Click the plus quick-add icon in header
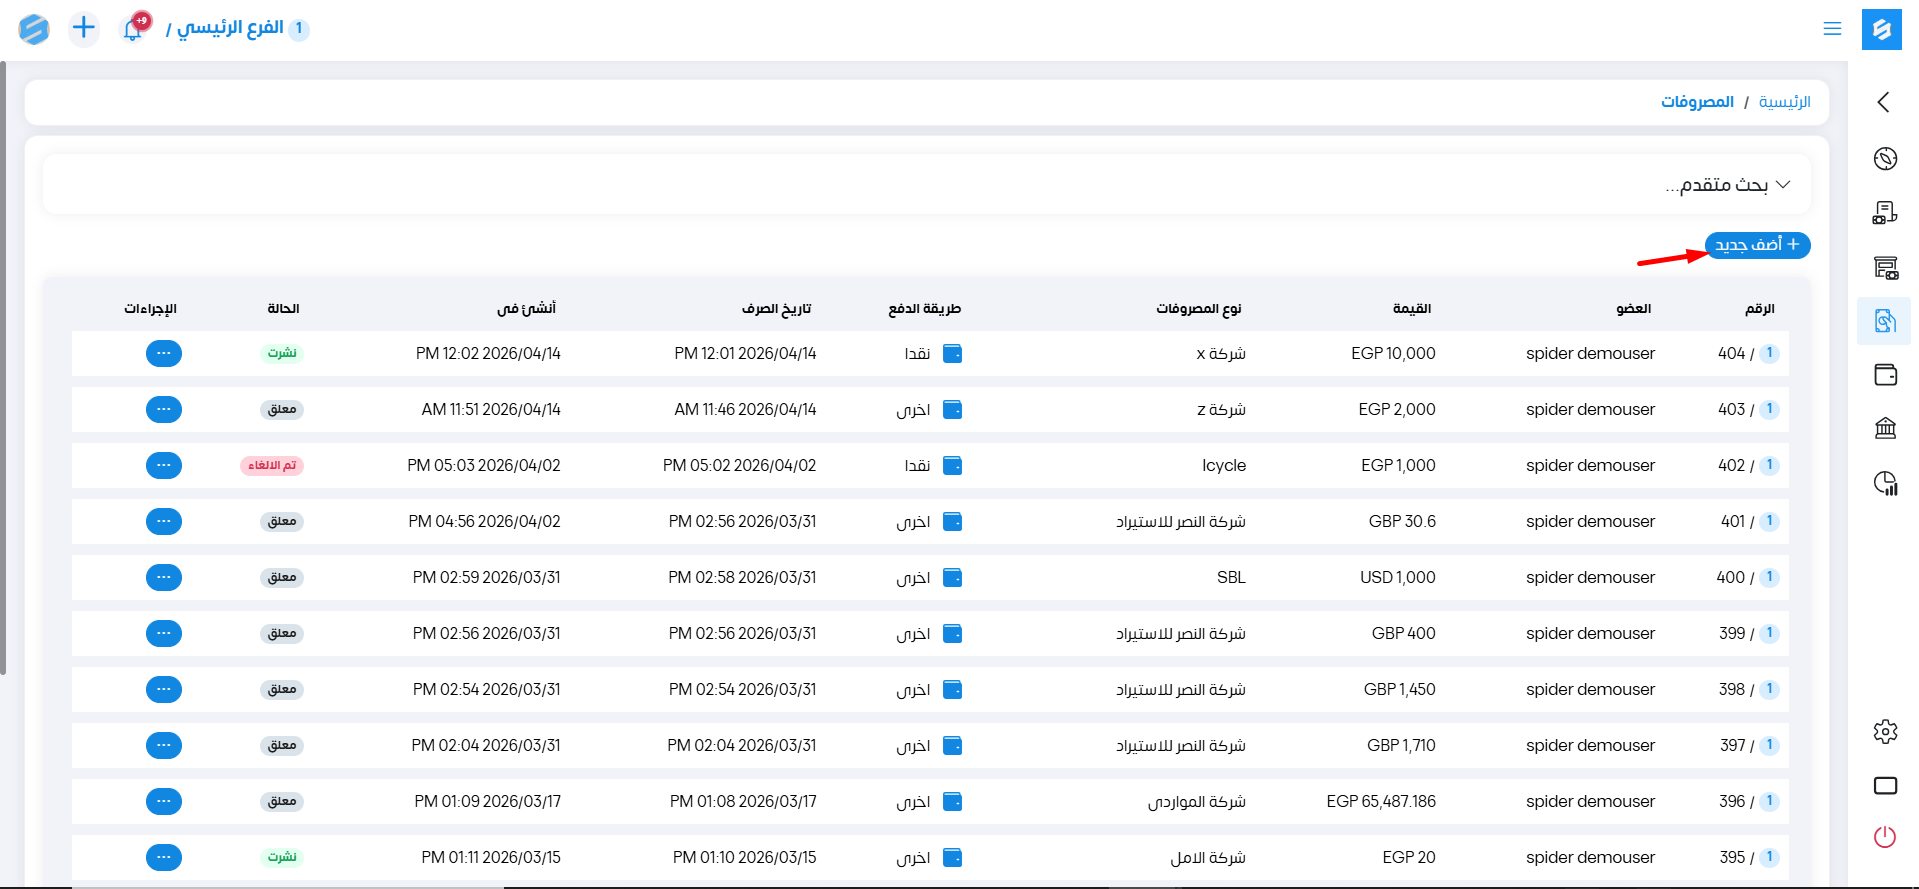 coord(84,28)
